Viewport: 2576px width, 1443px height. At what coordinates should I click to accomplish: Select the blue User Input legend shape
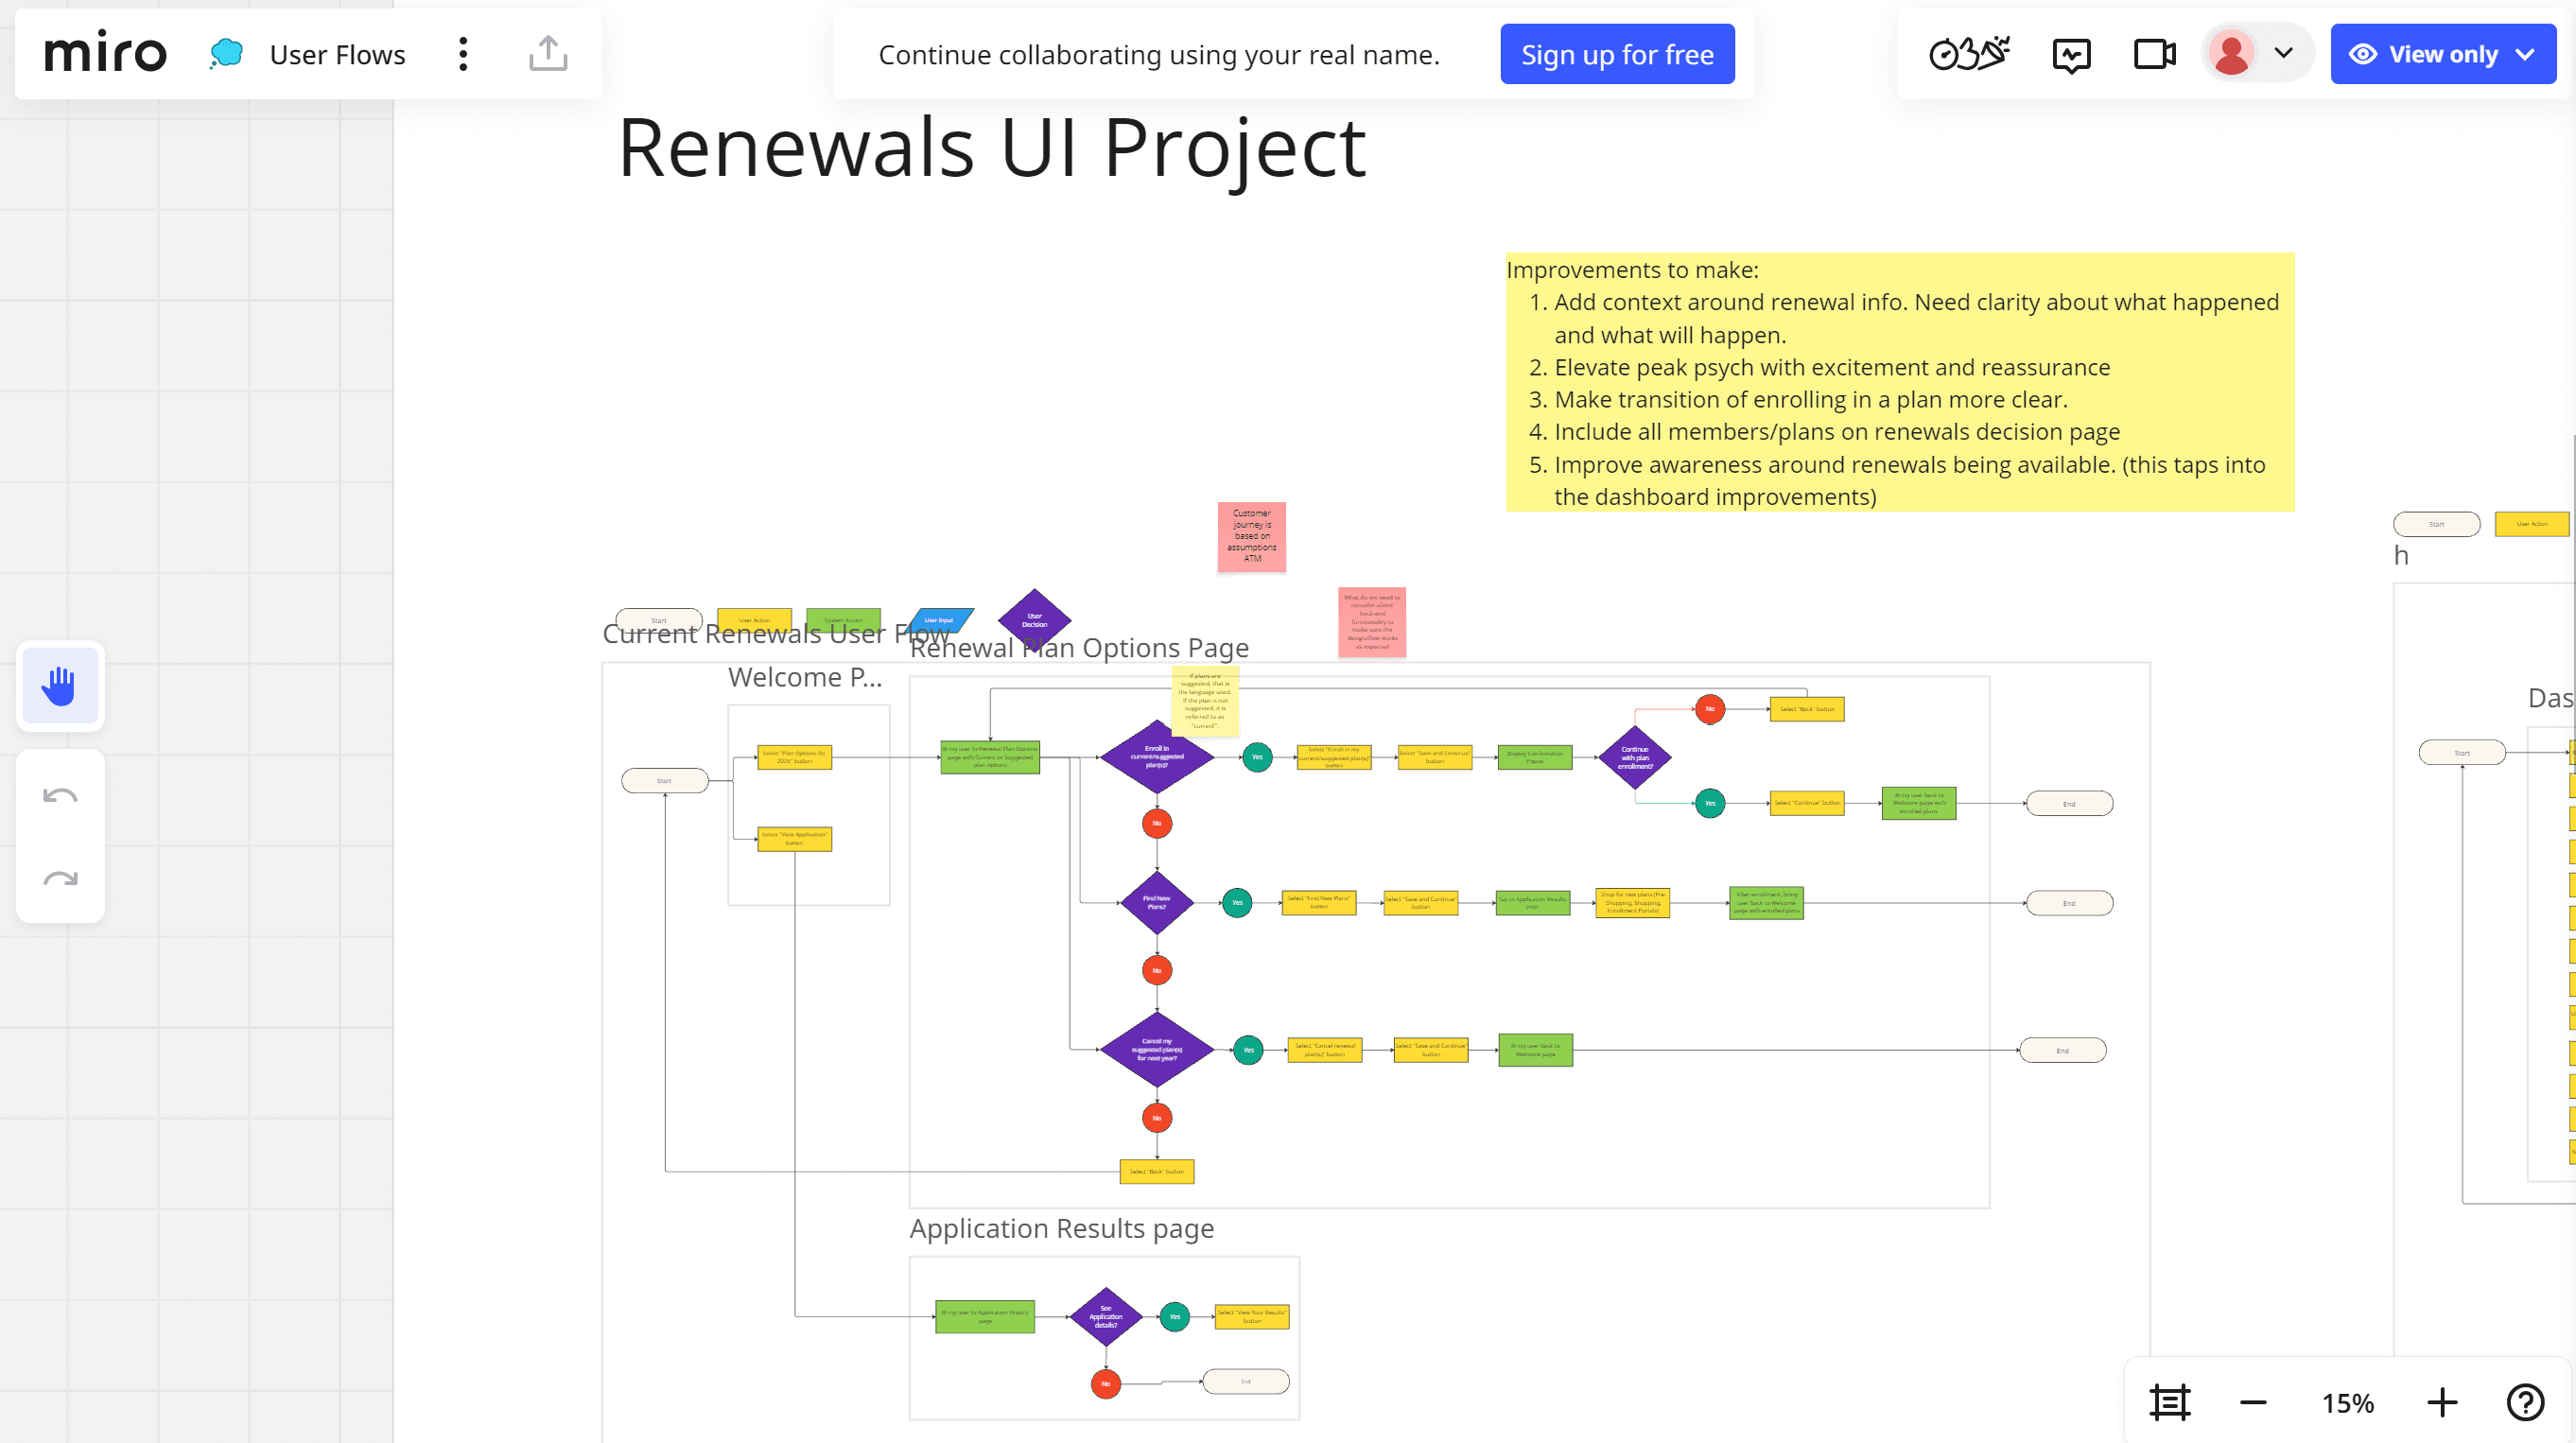940,620
